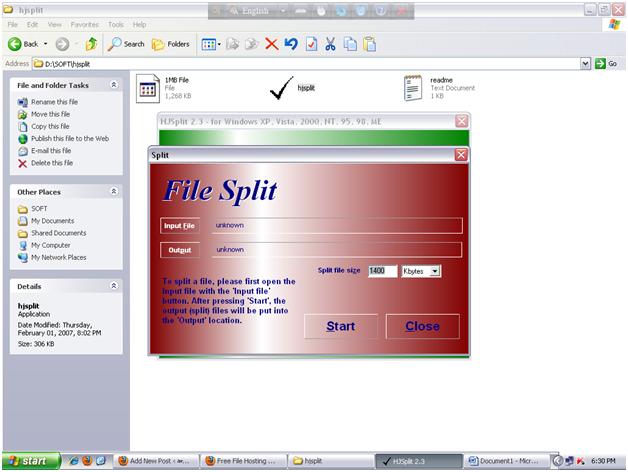Open the View menu
628x472 pixels.
[54, 24]
